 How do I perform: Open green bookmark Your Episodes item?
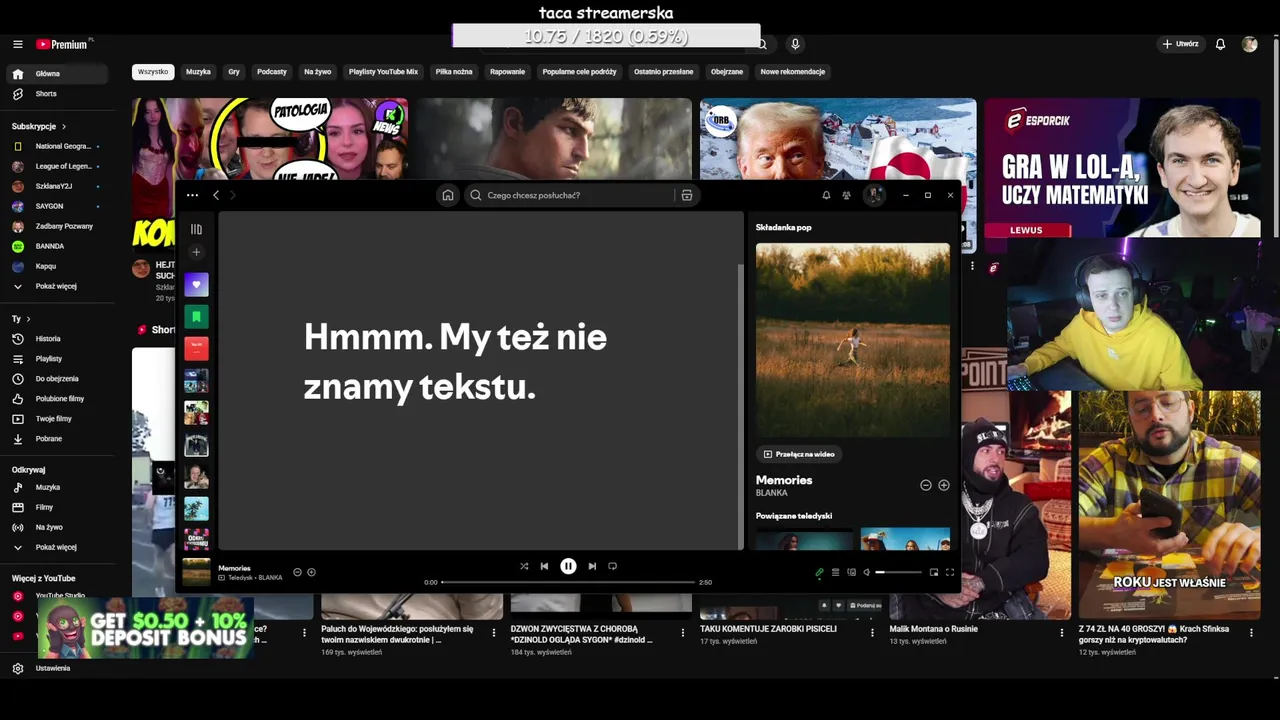196,316
